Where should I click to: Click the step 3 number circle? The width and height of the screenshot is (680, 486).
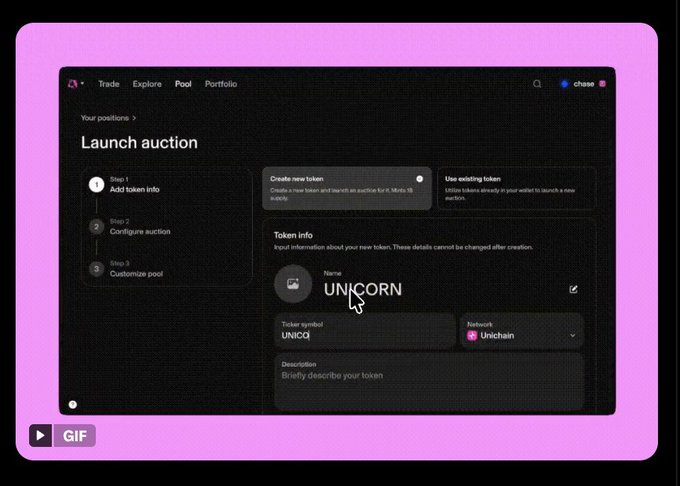[x=96, y=269]
